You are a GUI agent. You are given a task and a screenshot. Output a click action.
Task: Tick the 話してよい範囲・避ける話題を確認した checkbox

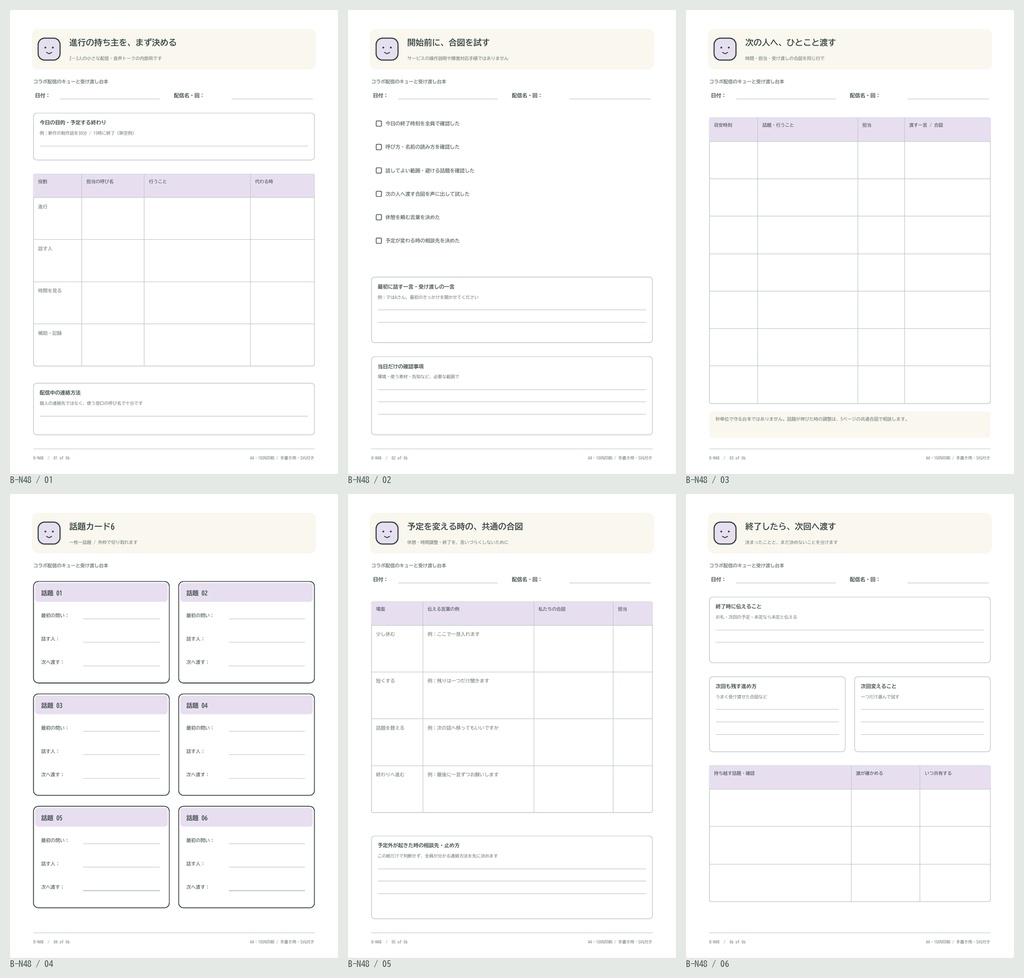[x=379, y=170]
